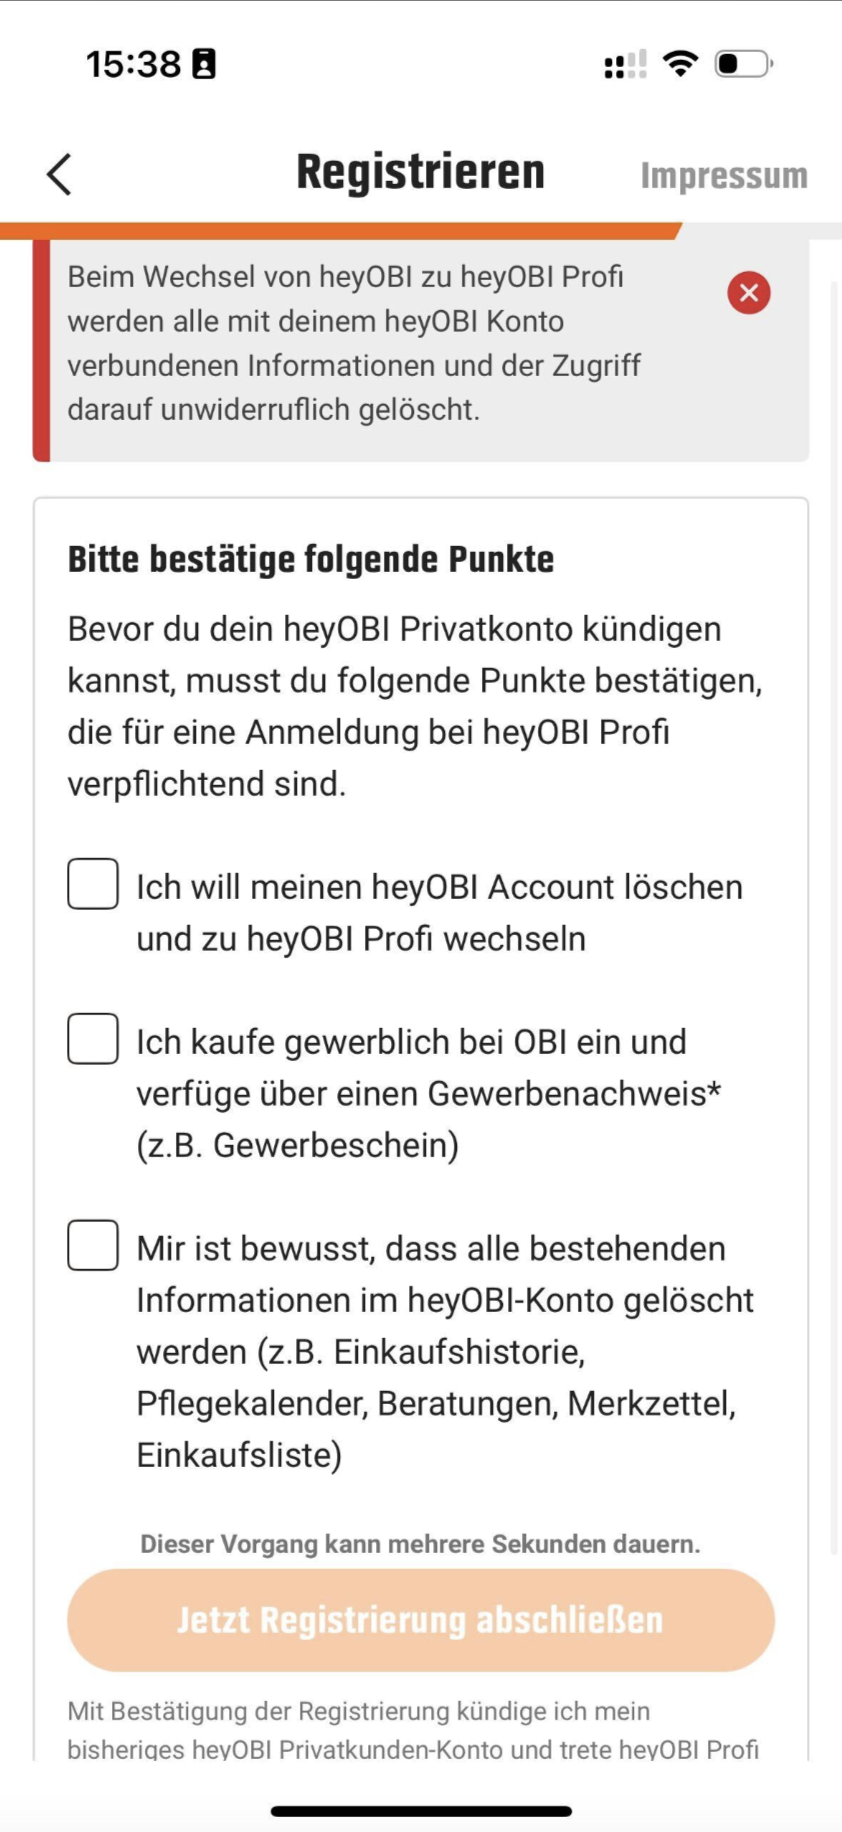Tap the Wi-Fi status icon

pos(681,64)
